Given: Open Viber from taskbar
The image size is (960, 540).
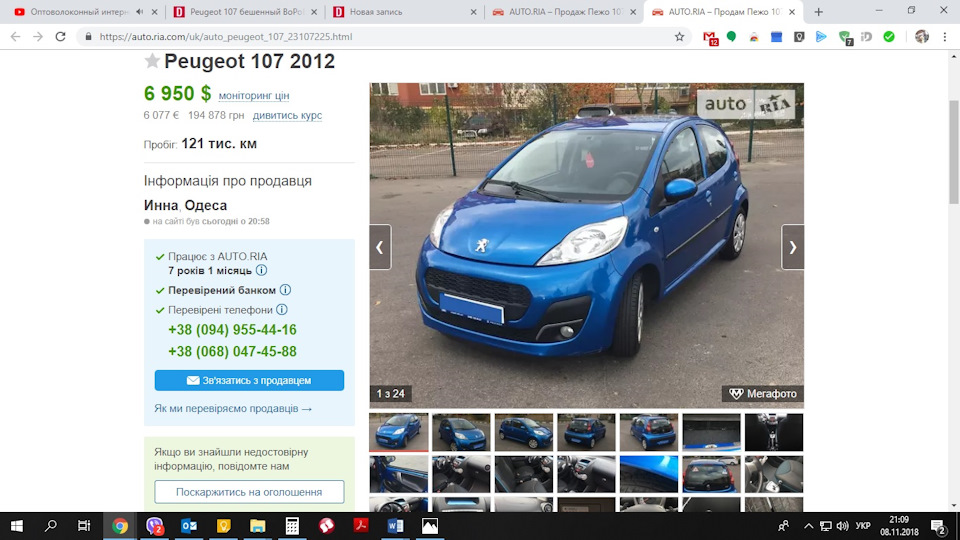Looking at the screenshot, I should click(x=154, y=526).
